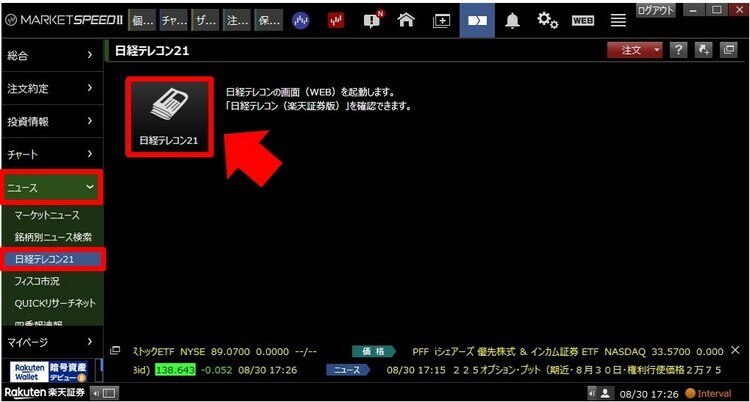Open the red candlestick chart icon
Viewport: 750px width, 402px height.
(336, 21)
